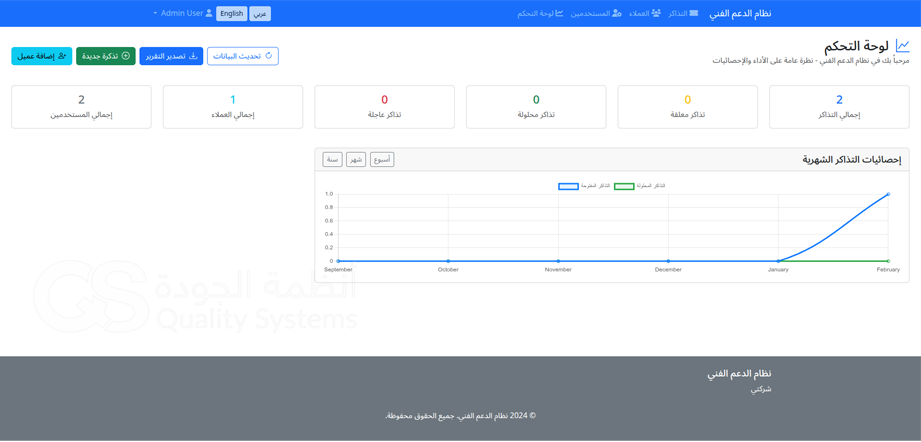
Task: Switch chart range to سنة (year)
Action: (x=332, y=160)
